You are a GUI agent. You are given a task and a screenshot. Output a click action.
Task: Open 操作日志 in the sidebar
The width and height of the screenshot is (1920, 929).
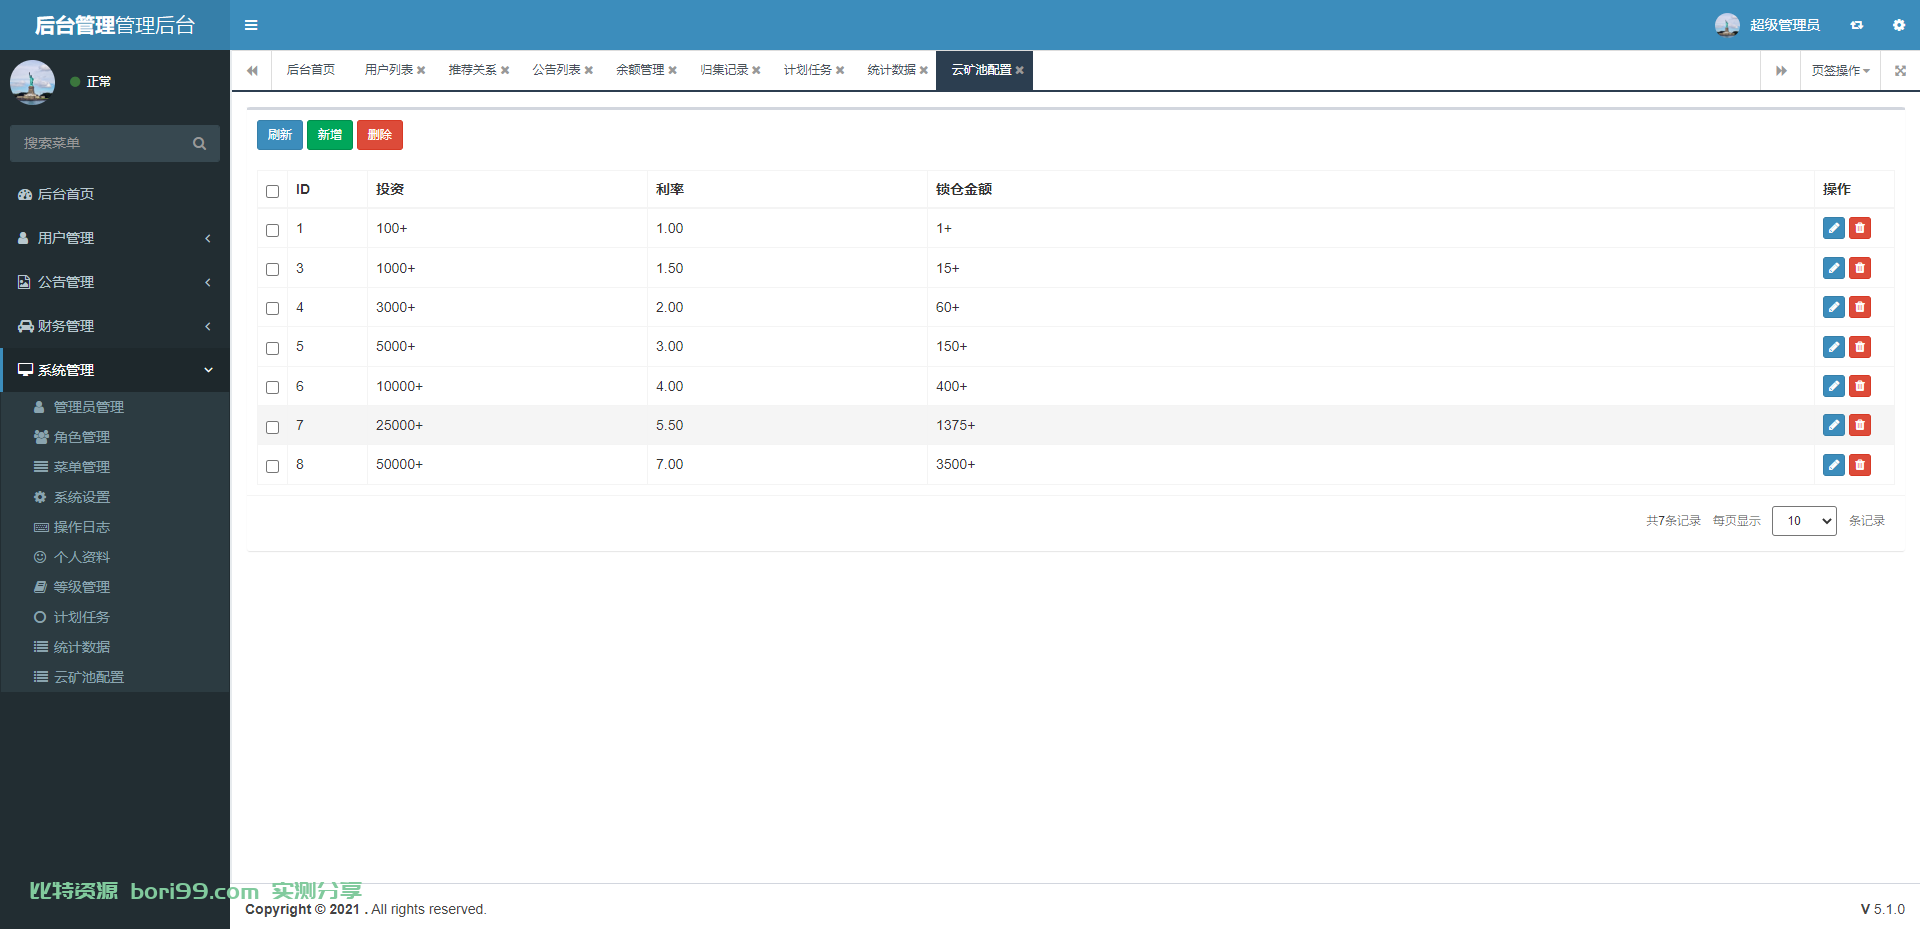[115, 527]
